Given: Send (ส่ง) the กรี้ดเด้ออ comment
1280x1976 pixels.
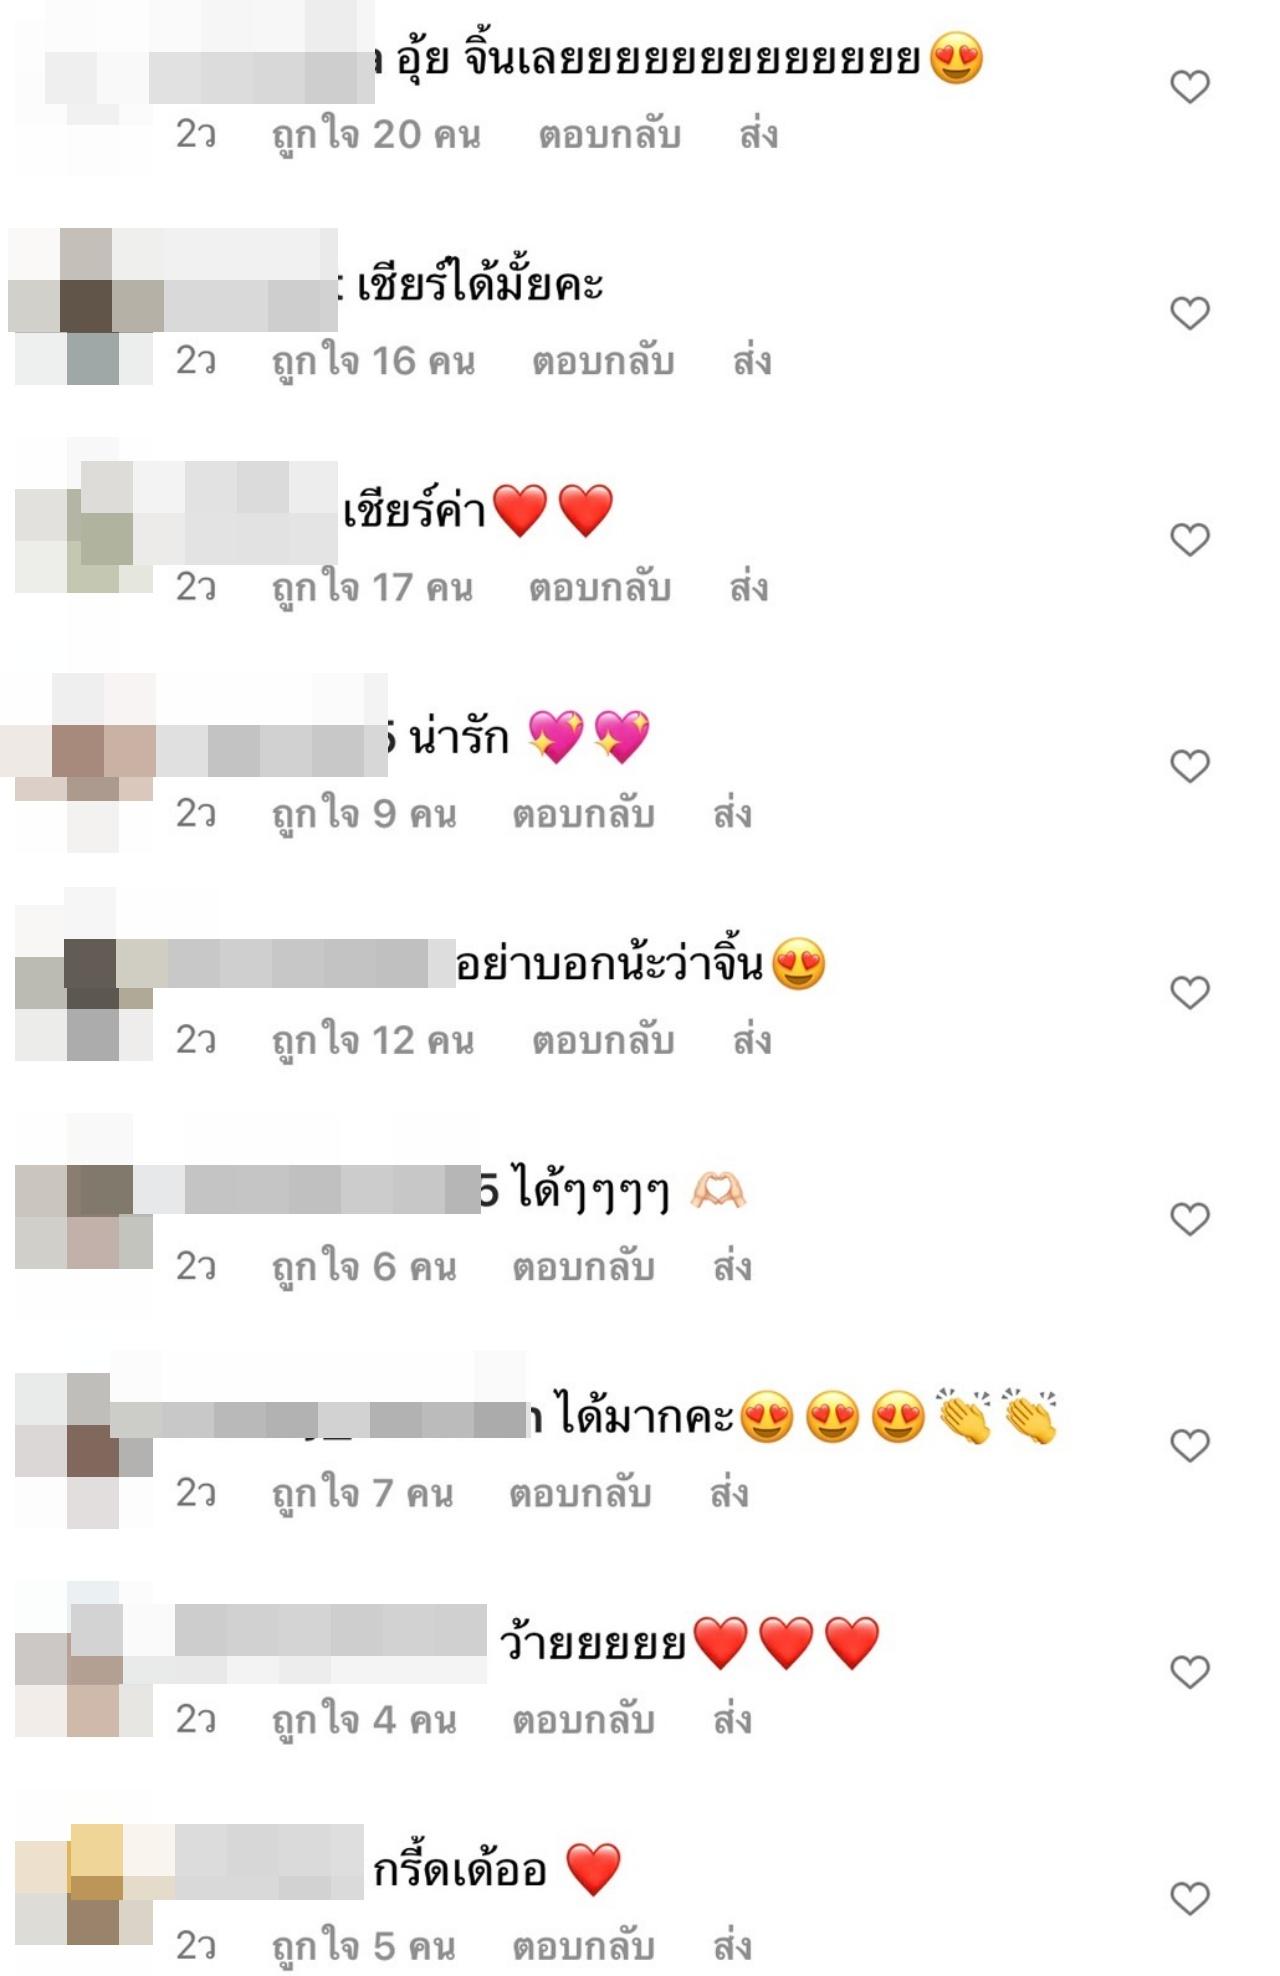Looking at the screenshot, I should (732, 1946).
